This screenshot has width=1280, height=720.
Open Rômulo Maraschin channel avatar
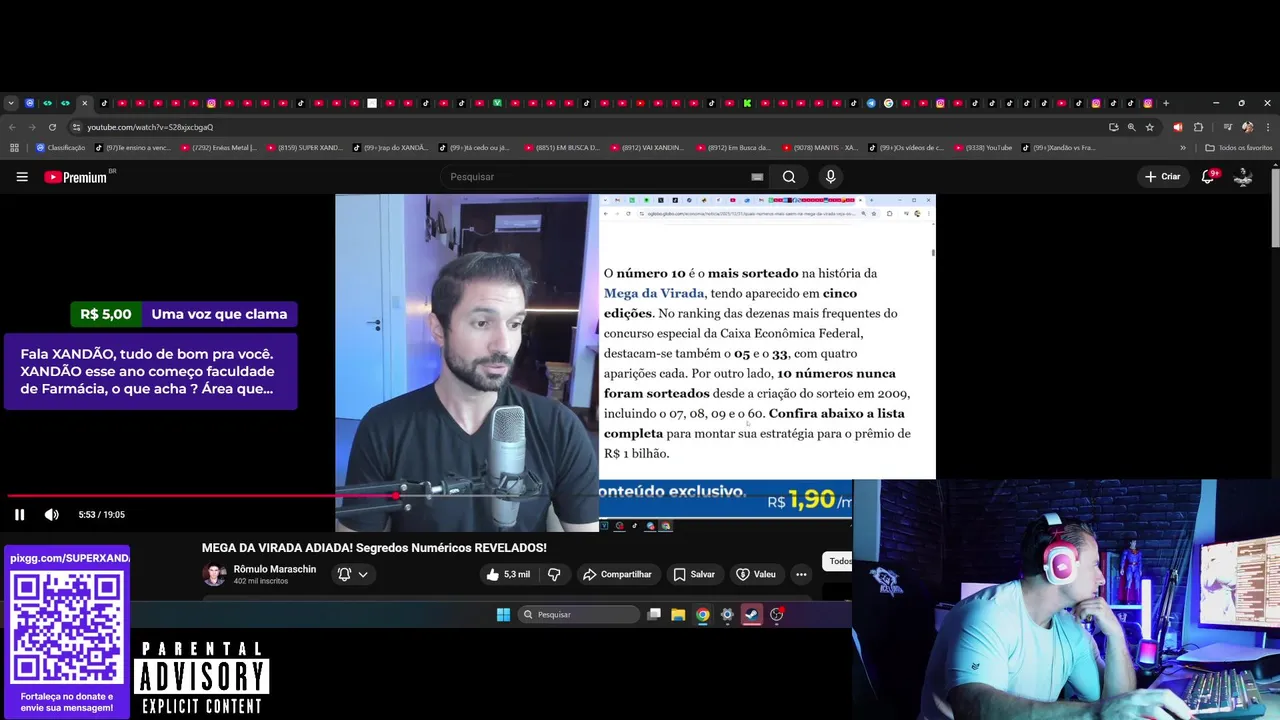pos(214,574)
